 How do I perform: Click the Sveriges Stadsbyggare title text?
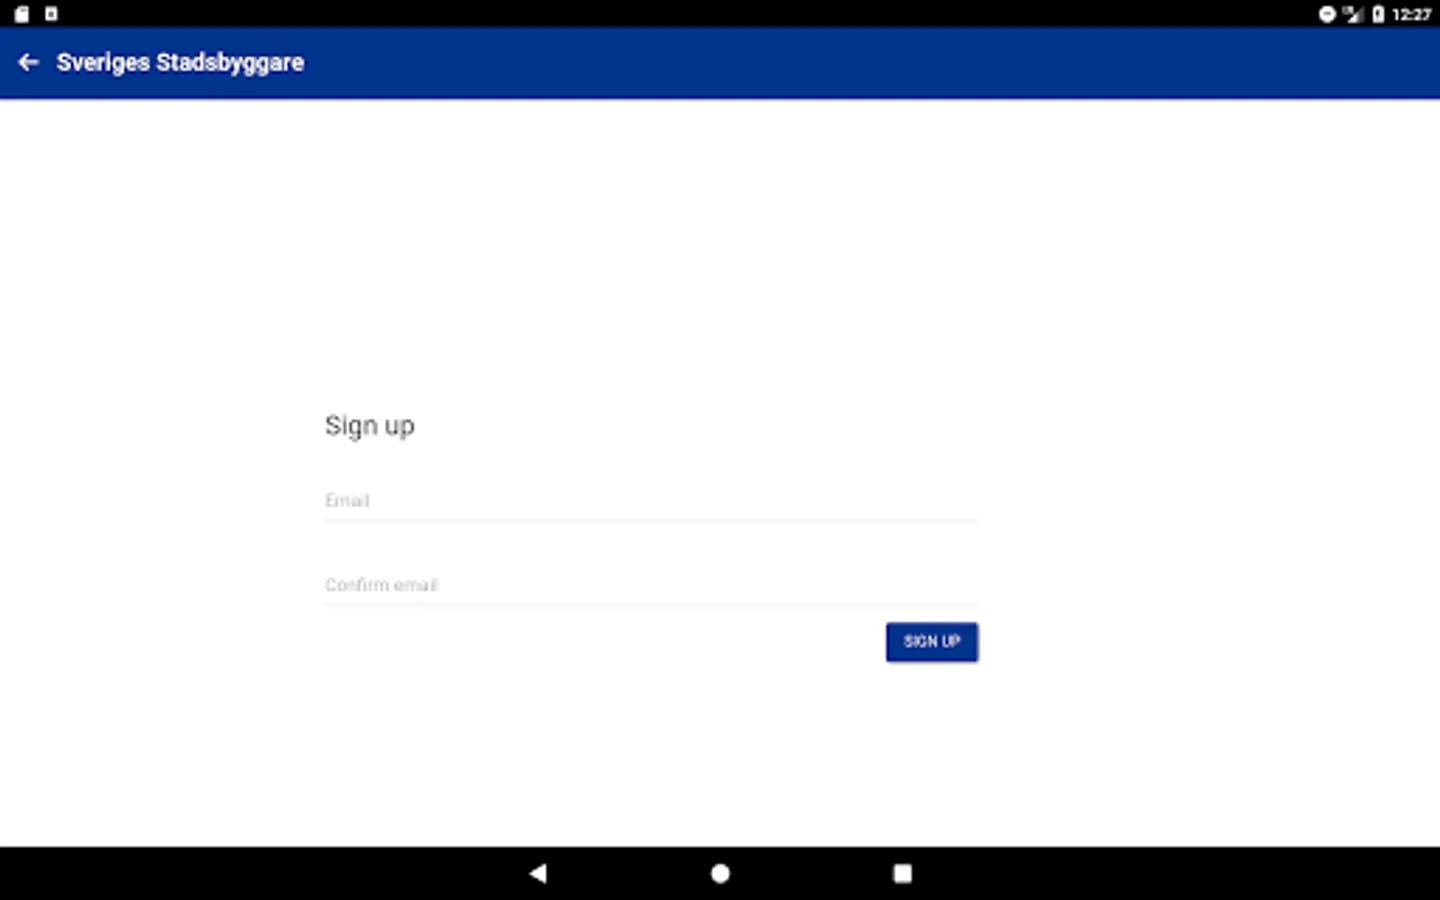point(180,62)
